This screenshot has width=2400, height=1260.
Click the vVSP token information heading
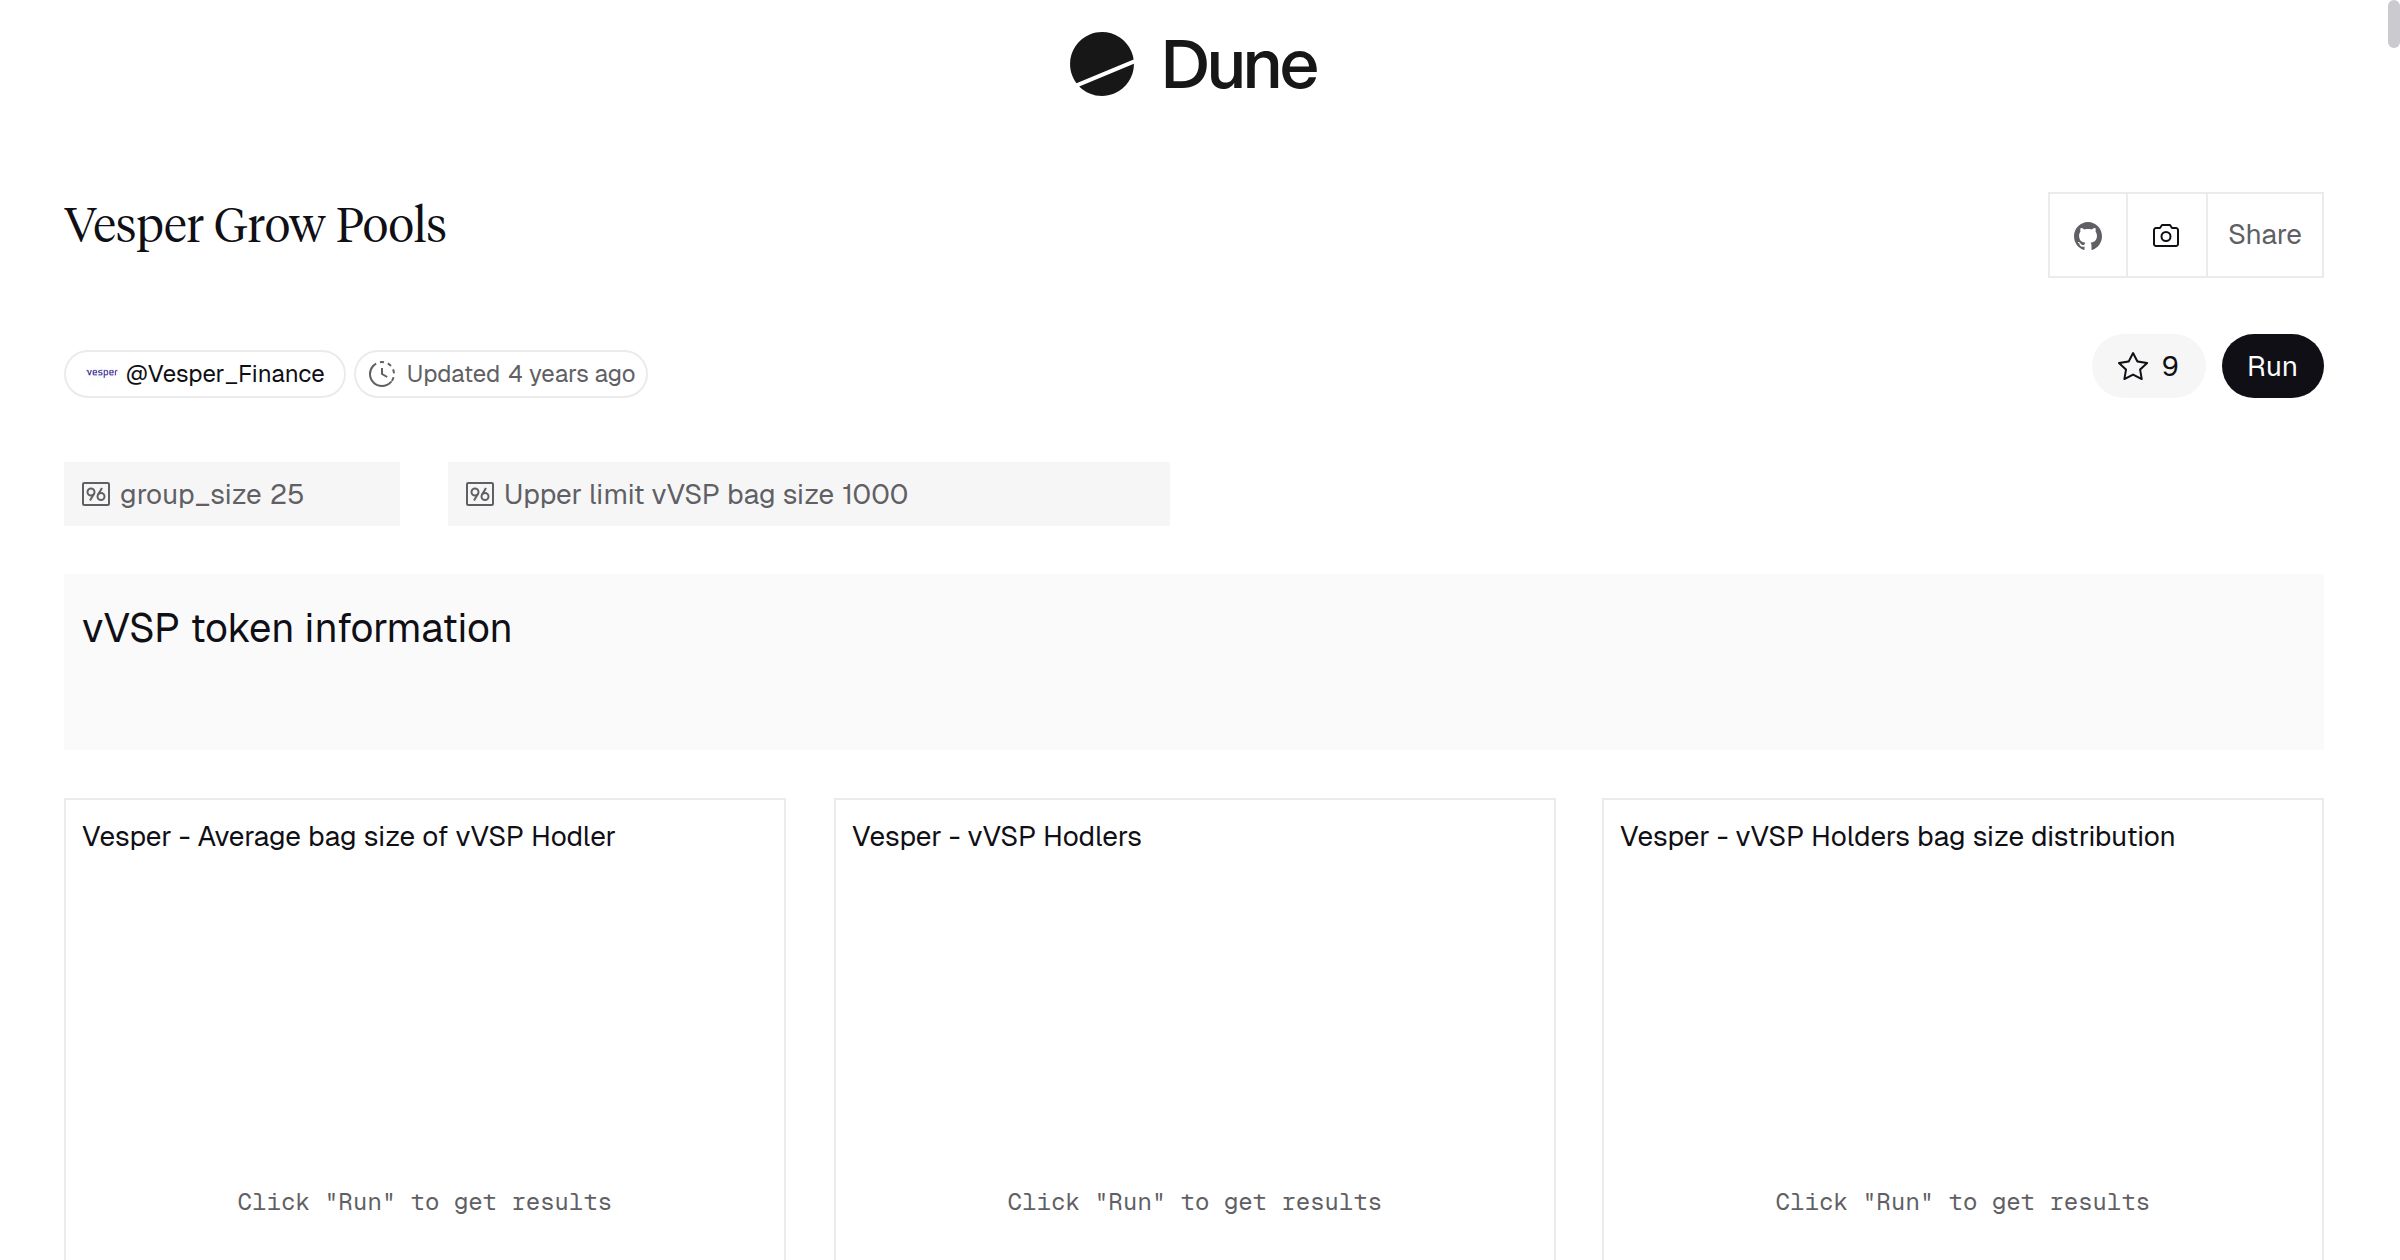pyautogui.click(x=297, y=628)
